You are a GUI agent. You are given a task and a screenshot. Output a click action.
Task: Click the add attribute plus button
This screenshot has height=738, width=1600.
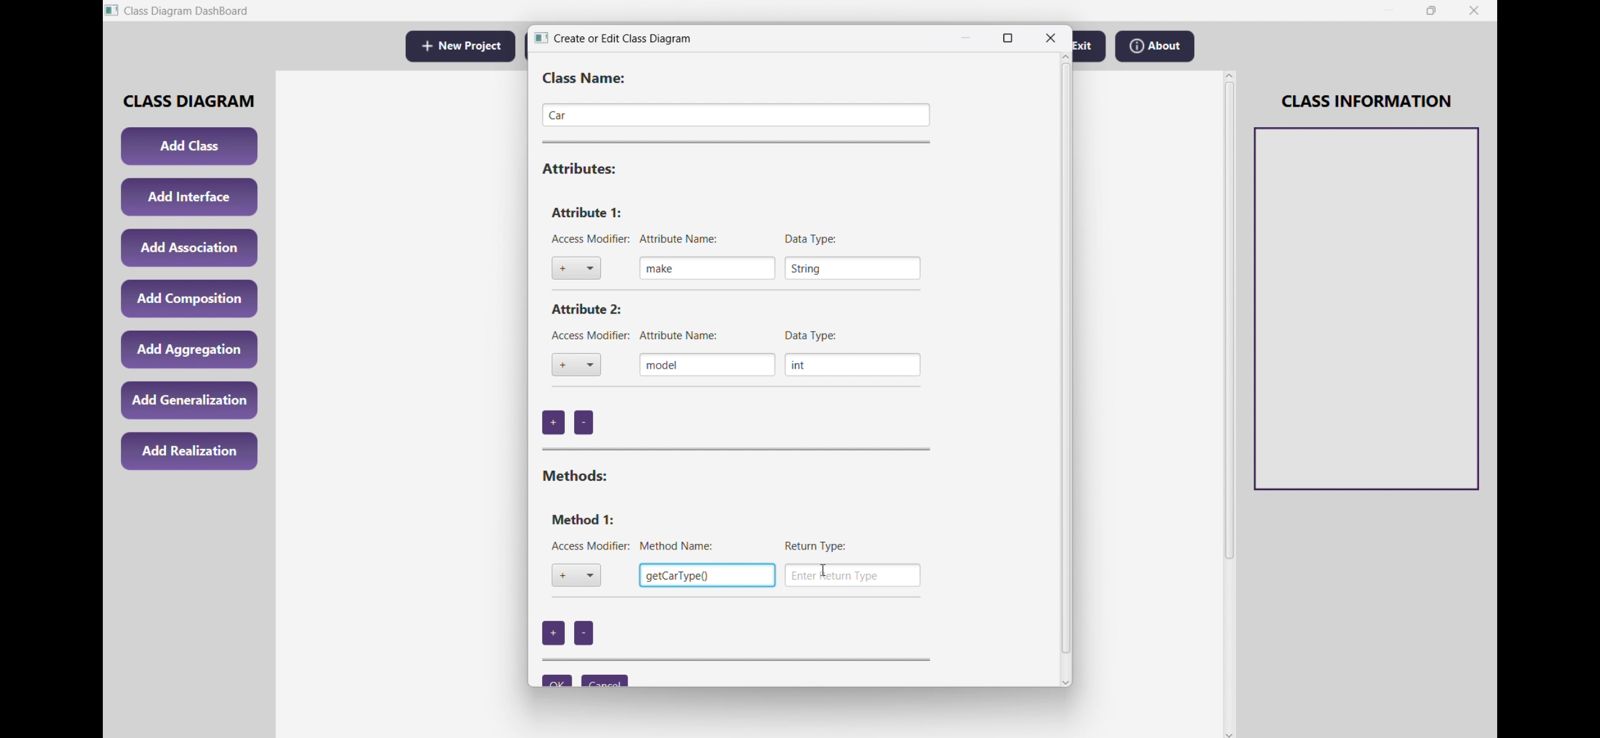tap(553, 423)
